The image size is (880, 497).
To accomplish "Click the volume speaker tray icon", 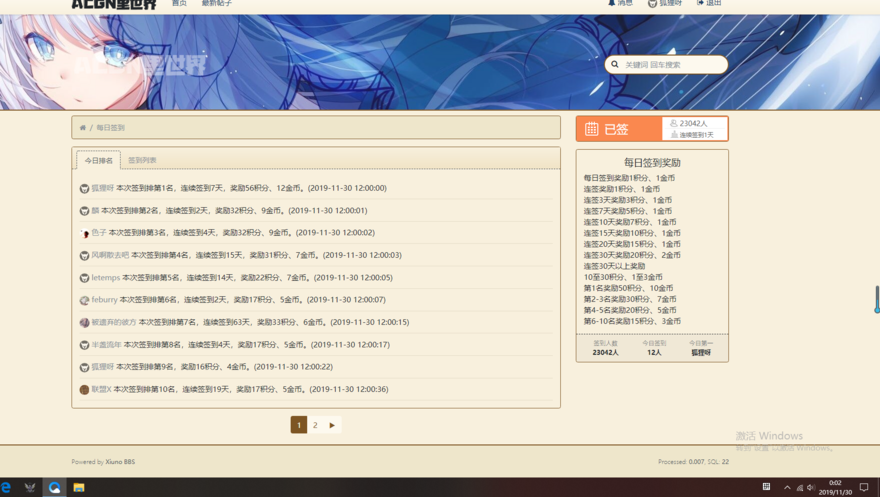I will point(810,487).
